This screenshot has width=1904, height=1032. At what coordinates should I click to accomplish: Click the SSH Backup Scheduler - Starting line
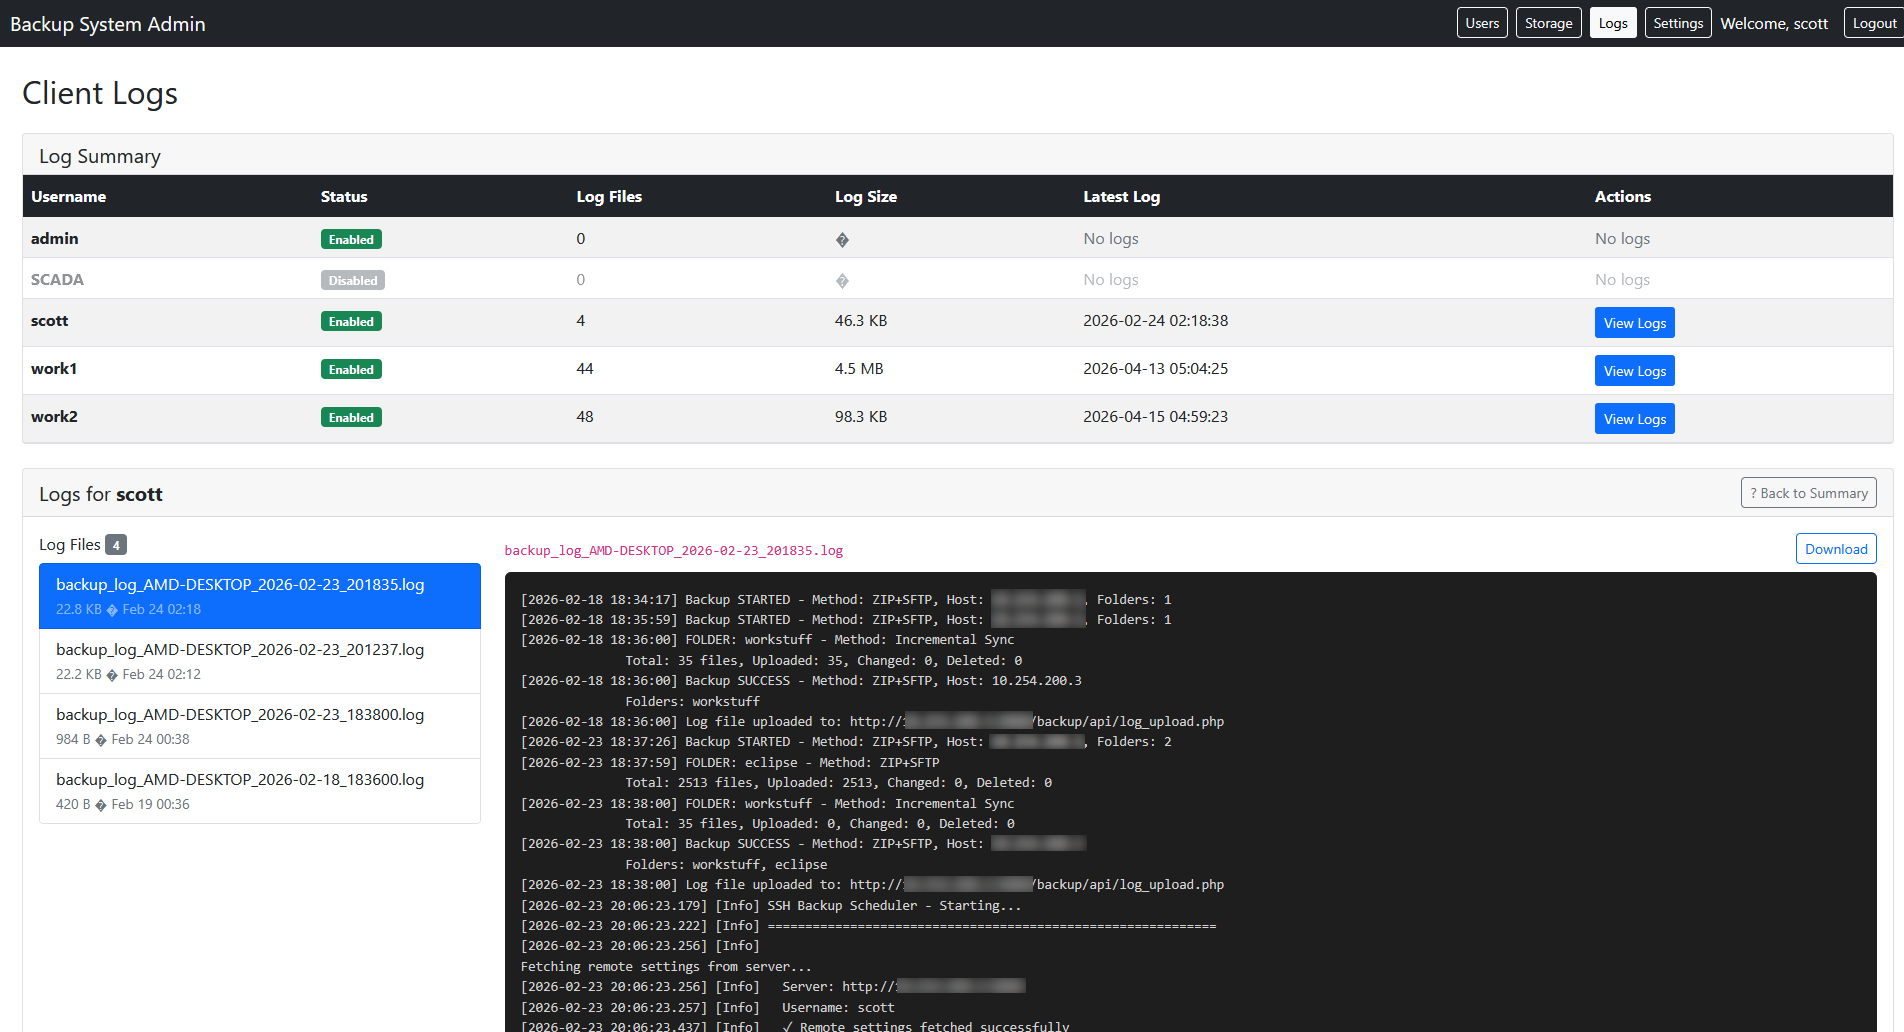(x=771, y=905)
